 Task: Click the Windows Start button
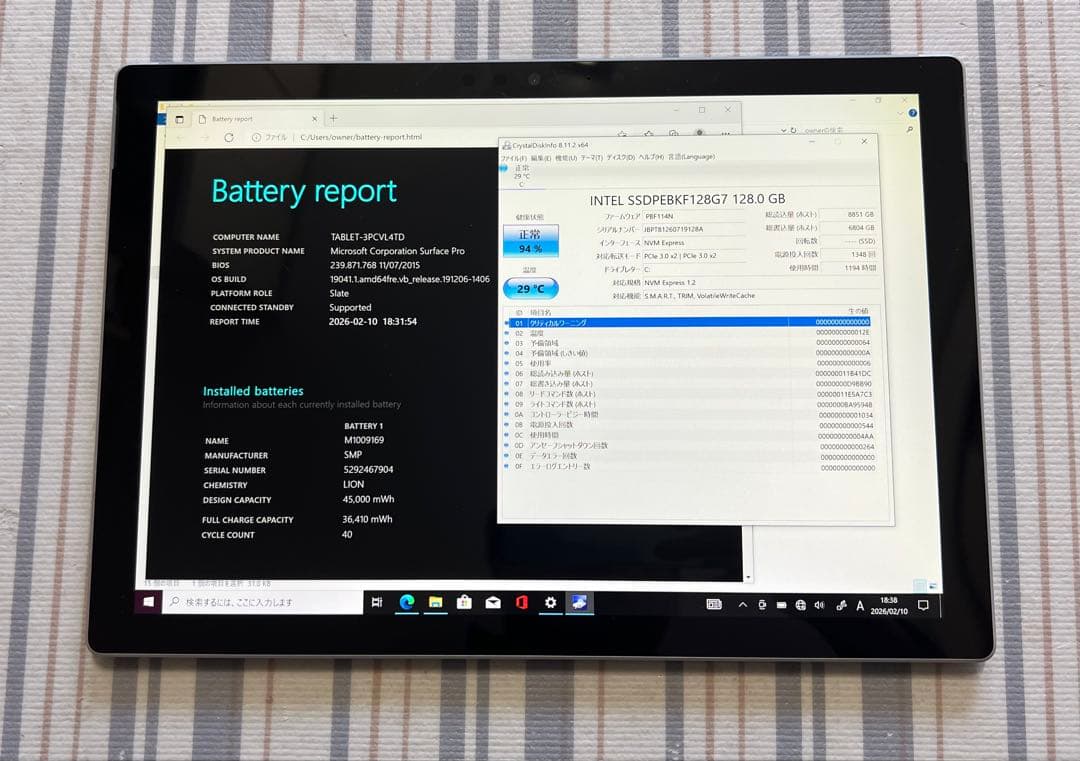[x=146, y=603]
